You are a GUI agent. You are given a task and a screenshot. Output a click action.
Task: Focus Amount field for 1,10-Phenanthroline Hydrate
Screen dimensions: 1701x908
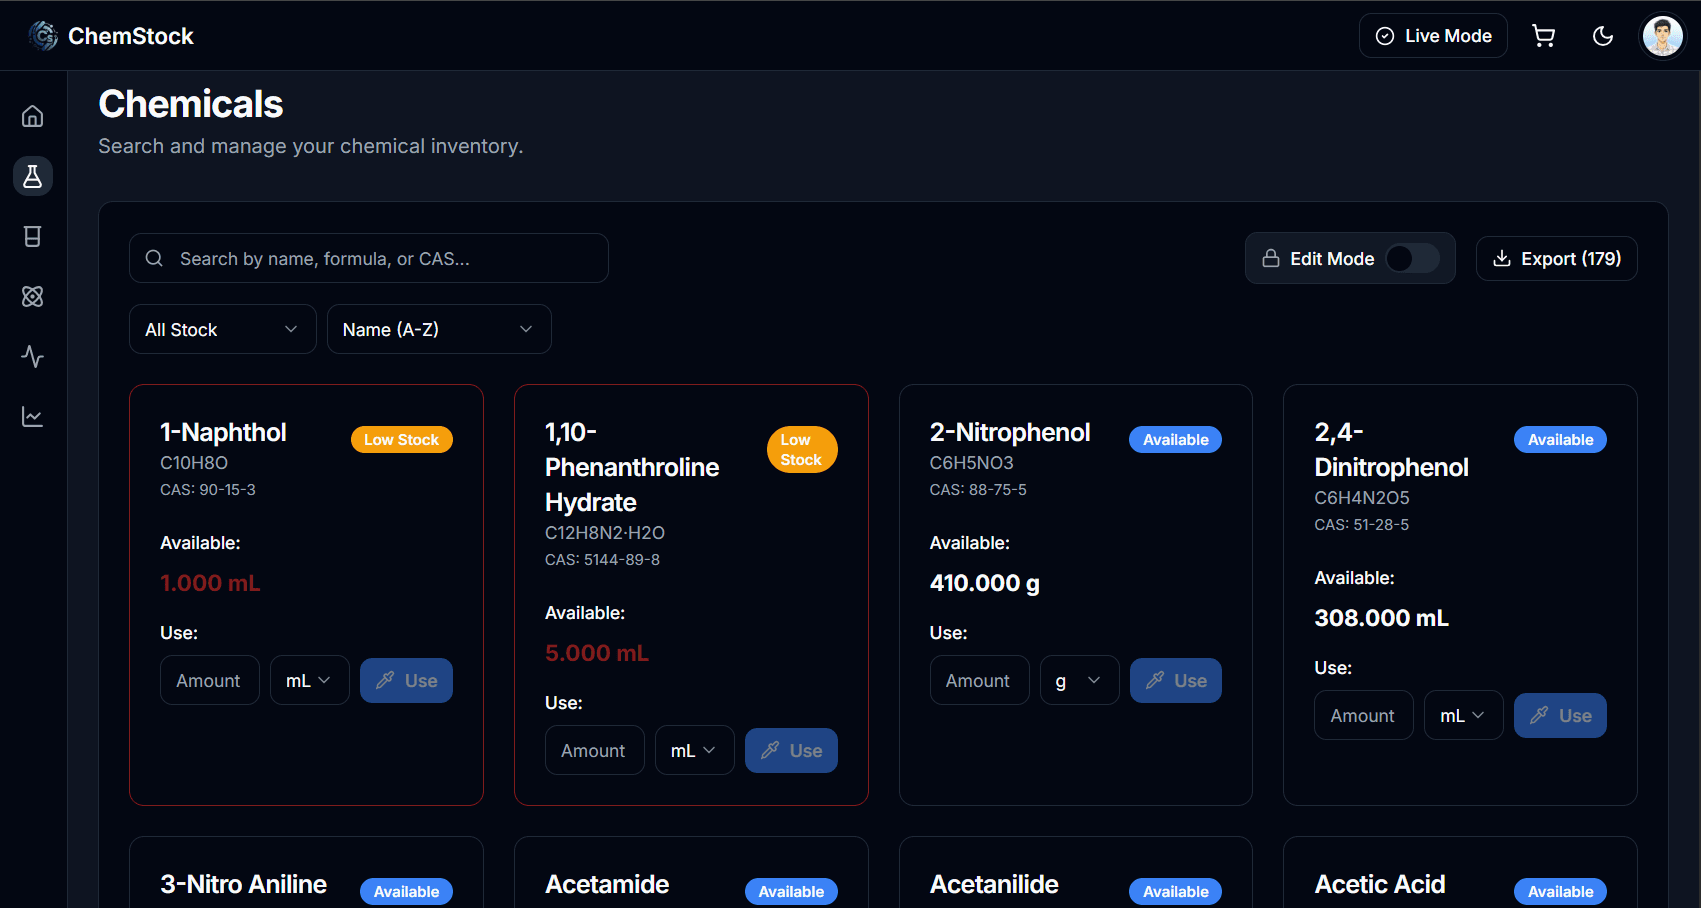tap(595, 750)
